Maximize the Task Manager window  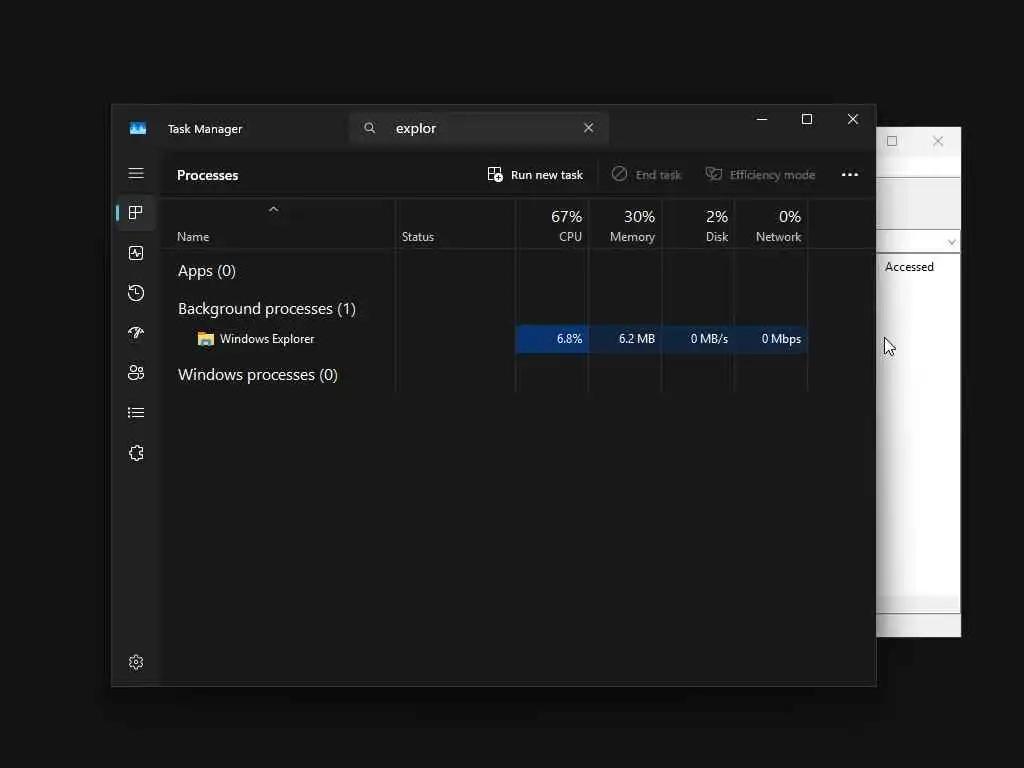click(x=807, y=120)
